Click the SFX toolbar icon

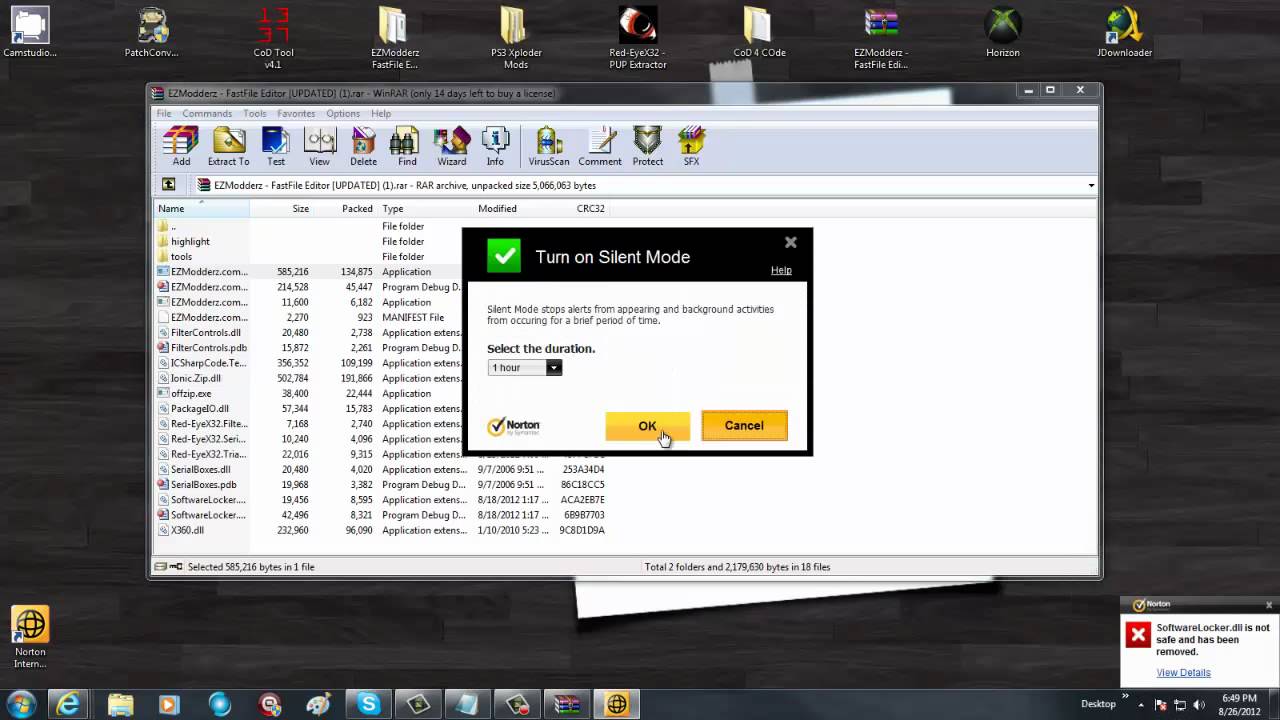[x=691, y=146]
